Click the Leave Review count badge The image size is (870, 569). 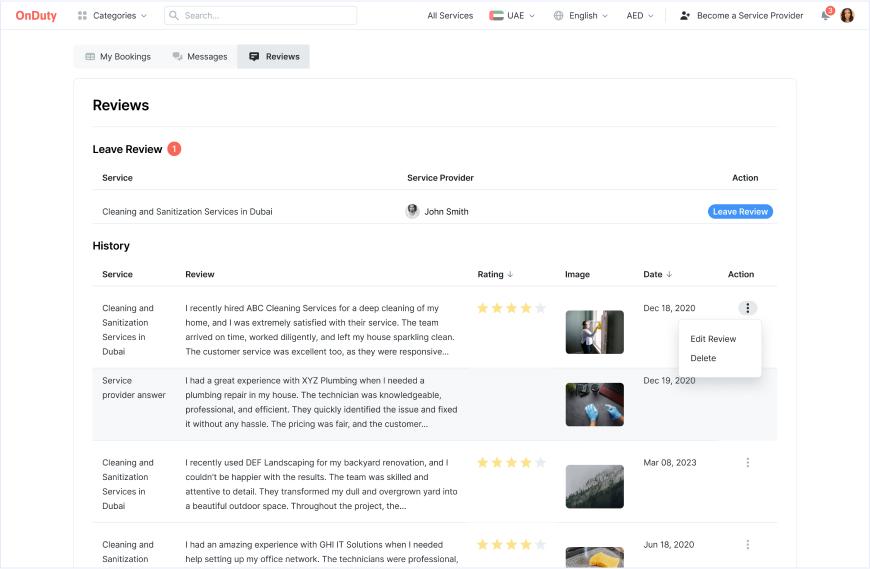point(174,149)
